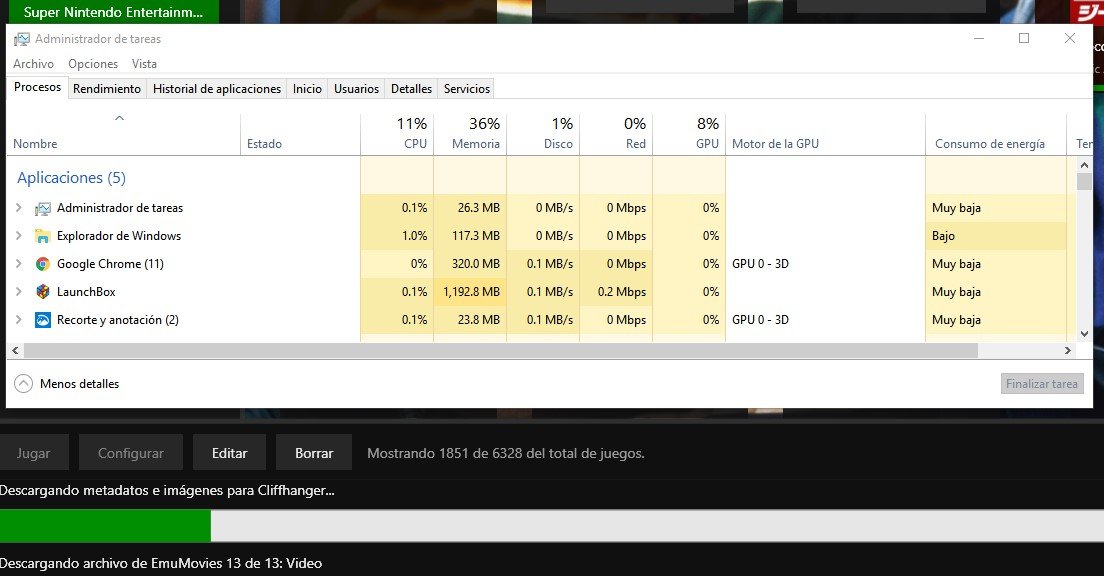Screen dimensions: 1104x576
Task: Select the Procesos tab
Action: tap(37, 87)
